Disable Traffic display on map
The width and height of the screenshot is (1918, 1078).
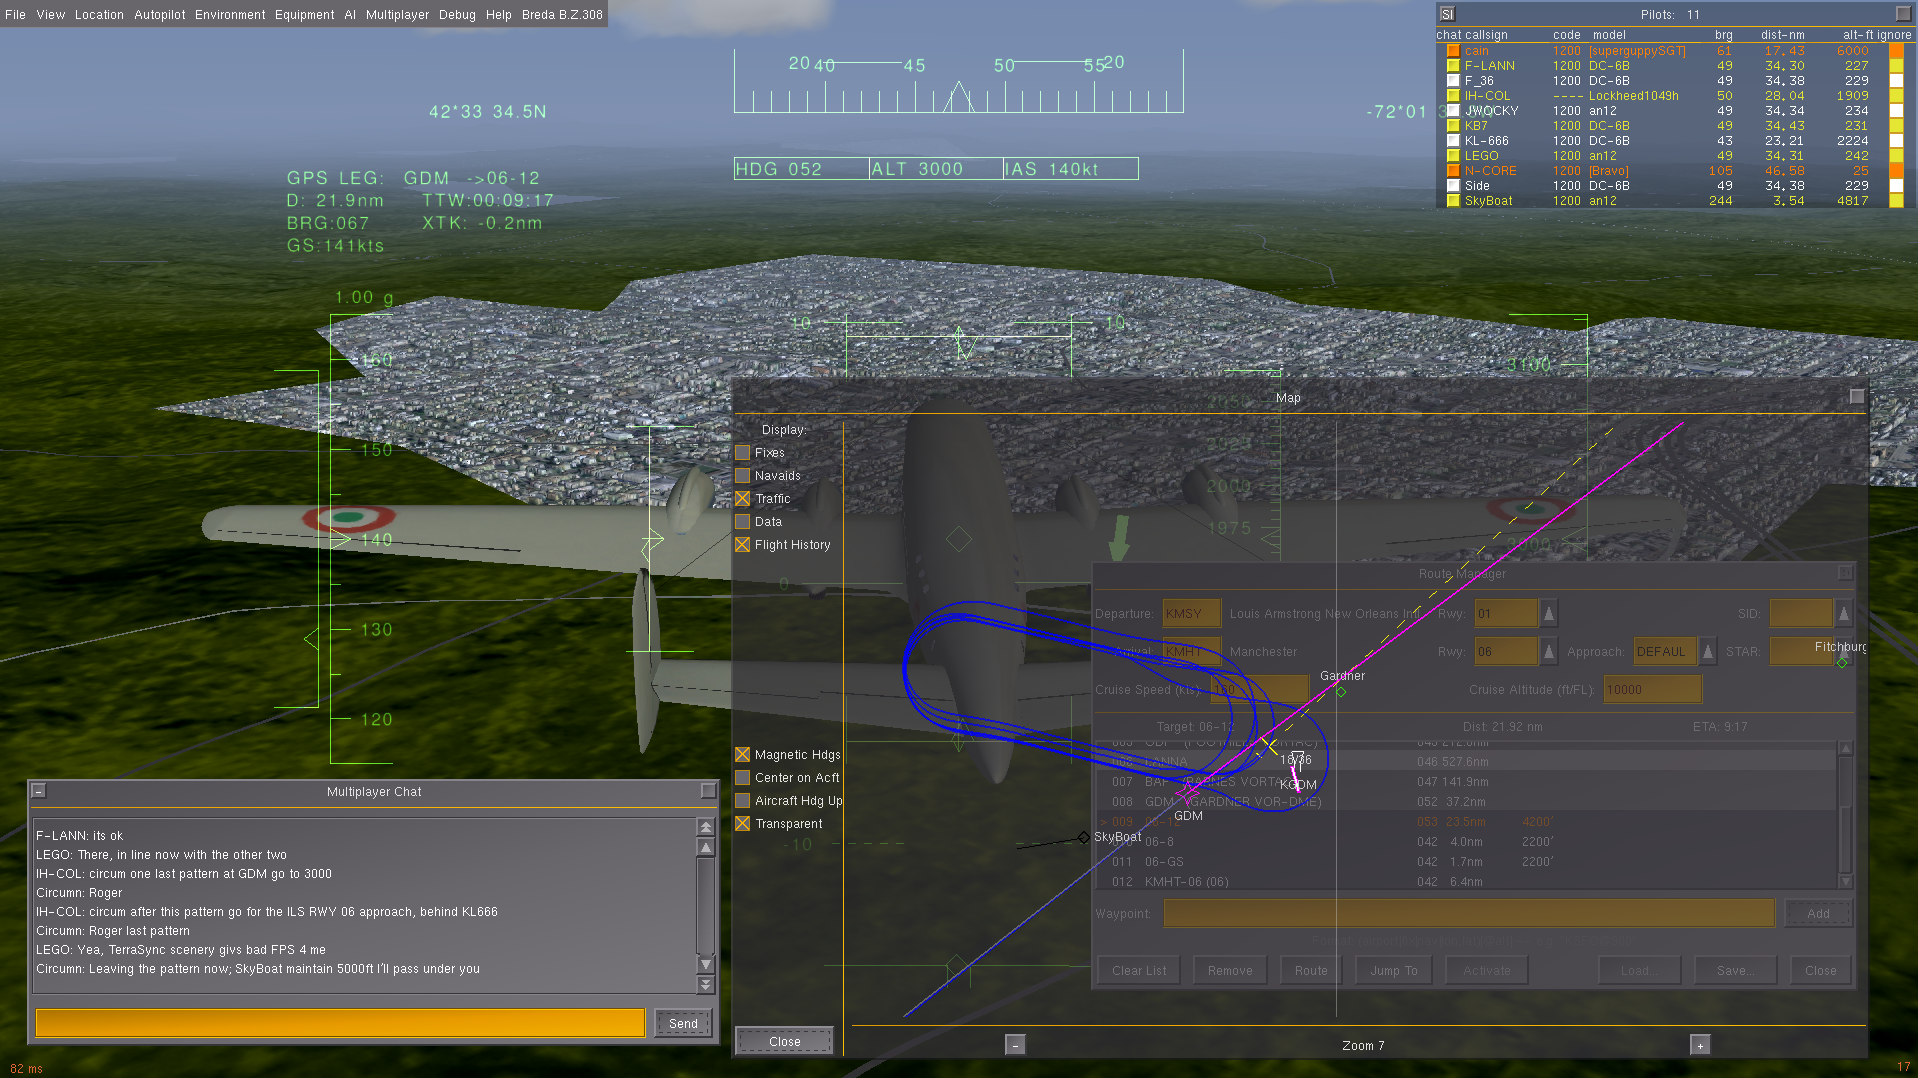click(743, 499)
